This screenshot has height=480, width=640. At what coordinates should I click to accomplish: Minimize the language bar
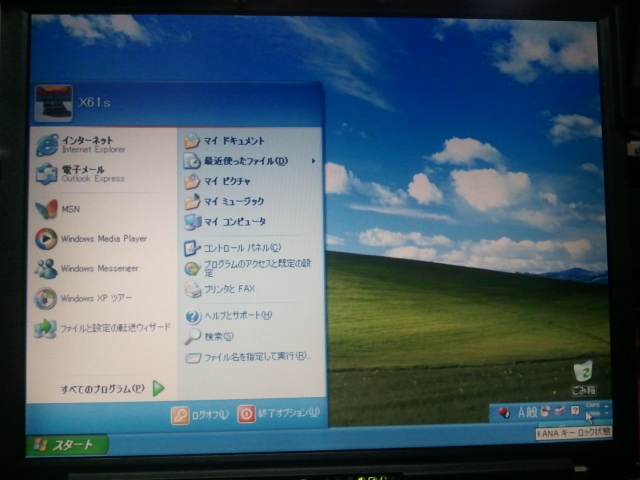[606, 407]
